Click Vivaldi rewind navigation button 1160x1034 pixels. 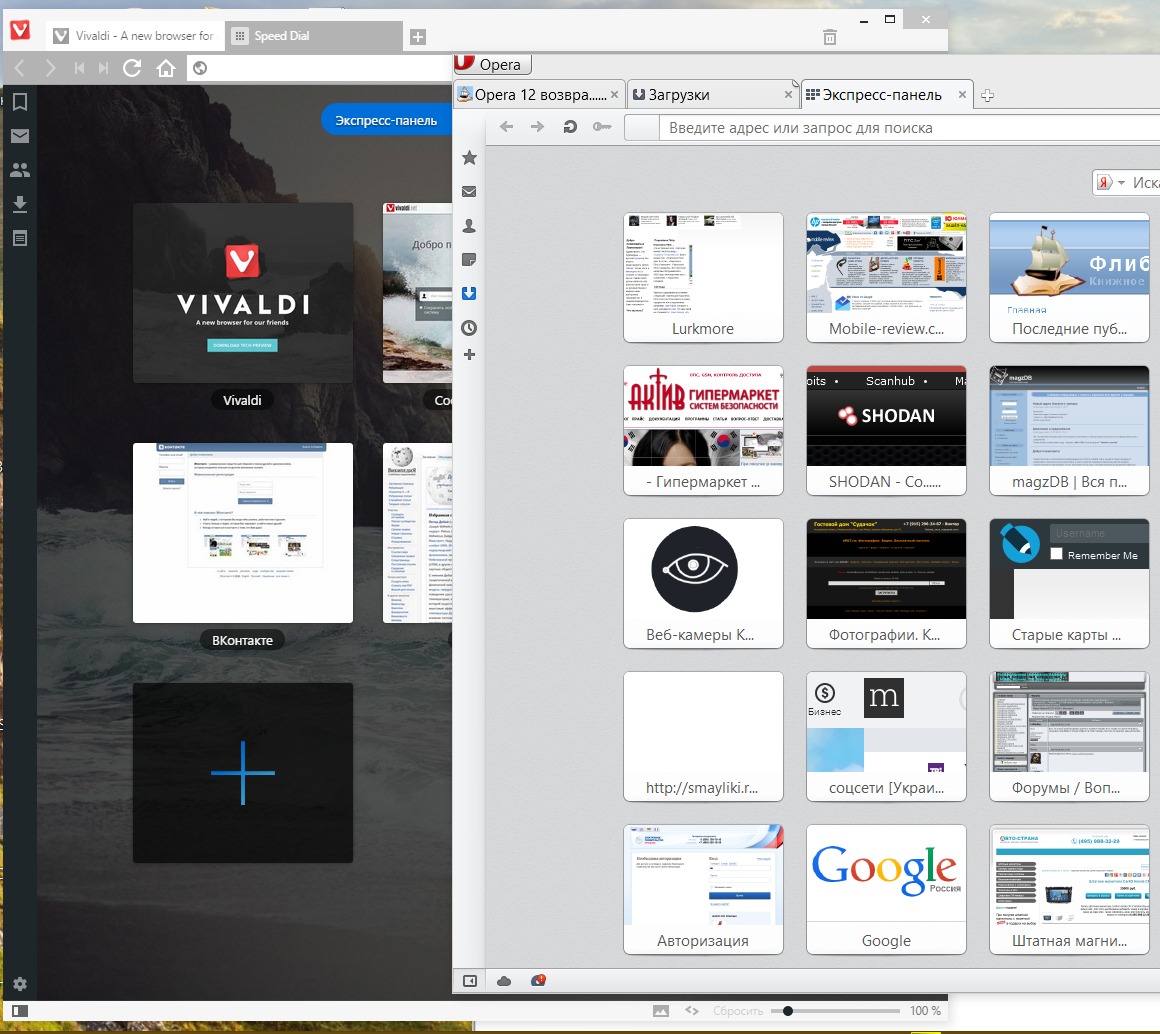pos(79,68)
